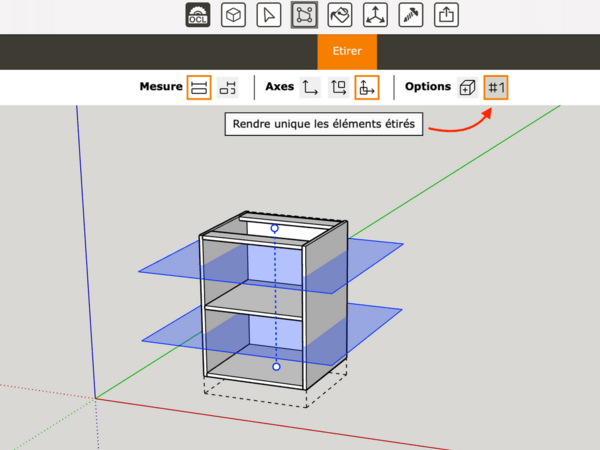Enable the first Mesure mode option
Image resolution: width=600 pixels, height=450 pixels.
(x=199, y=87)
